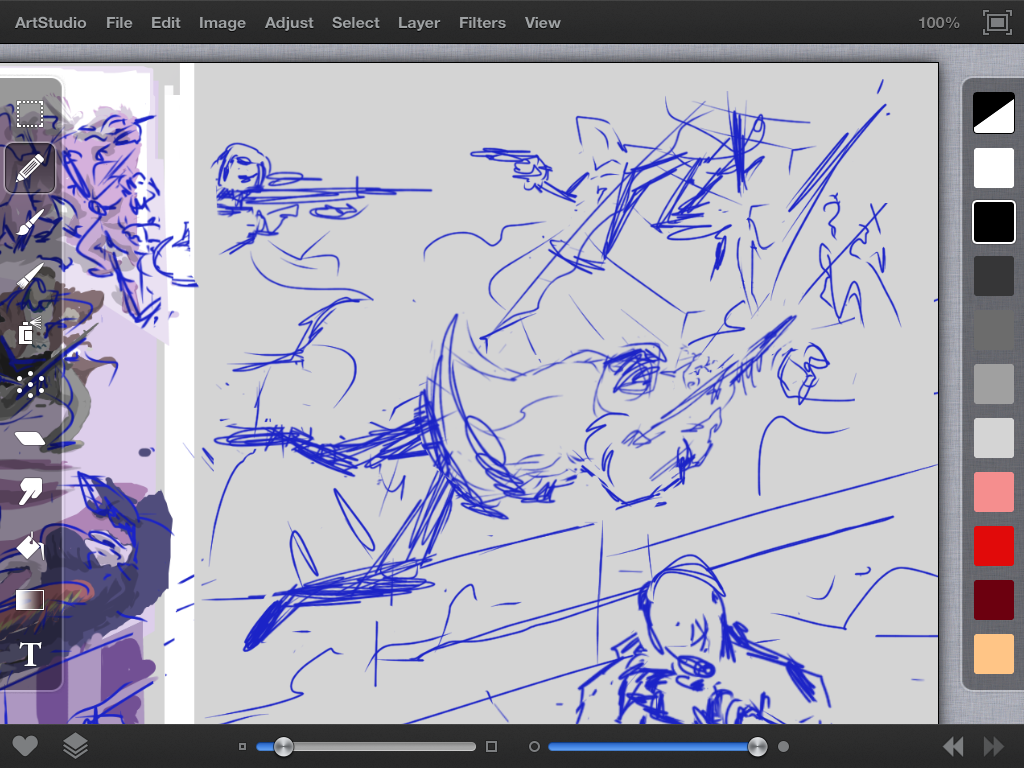The width and height of the screenshot is (1024, 768).
Task: Select the Paintbrush tool
Action: 29,225
